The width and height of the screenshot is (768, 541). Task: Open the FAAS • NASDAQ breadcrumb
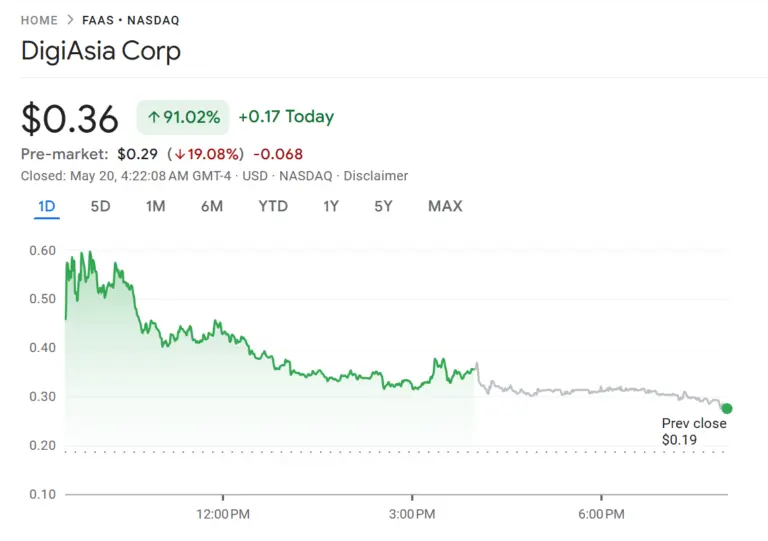point(132,20)
